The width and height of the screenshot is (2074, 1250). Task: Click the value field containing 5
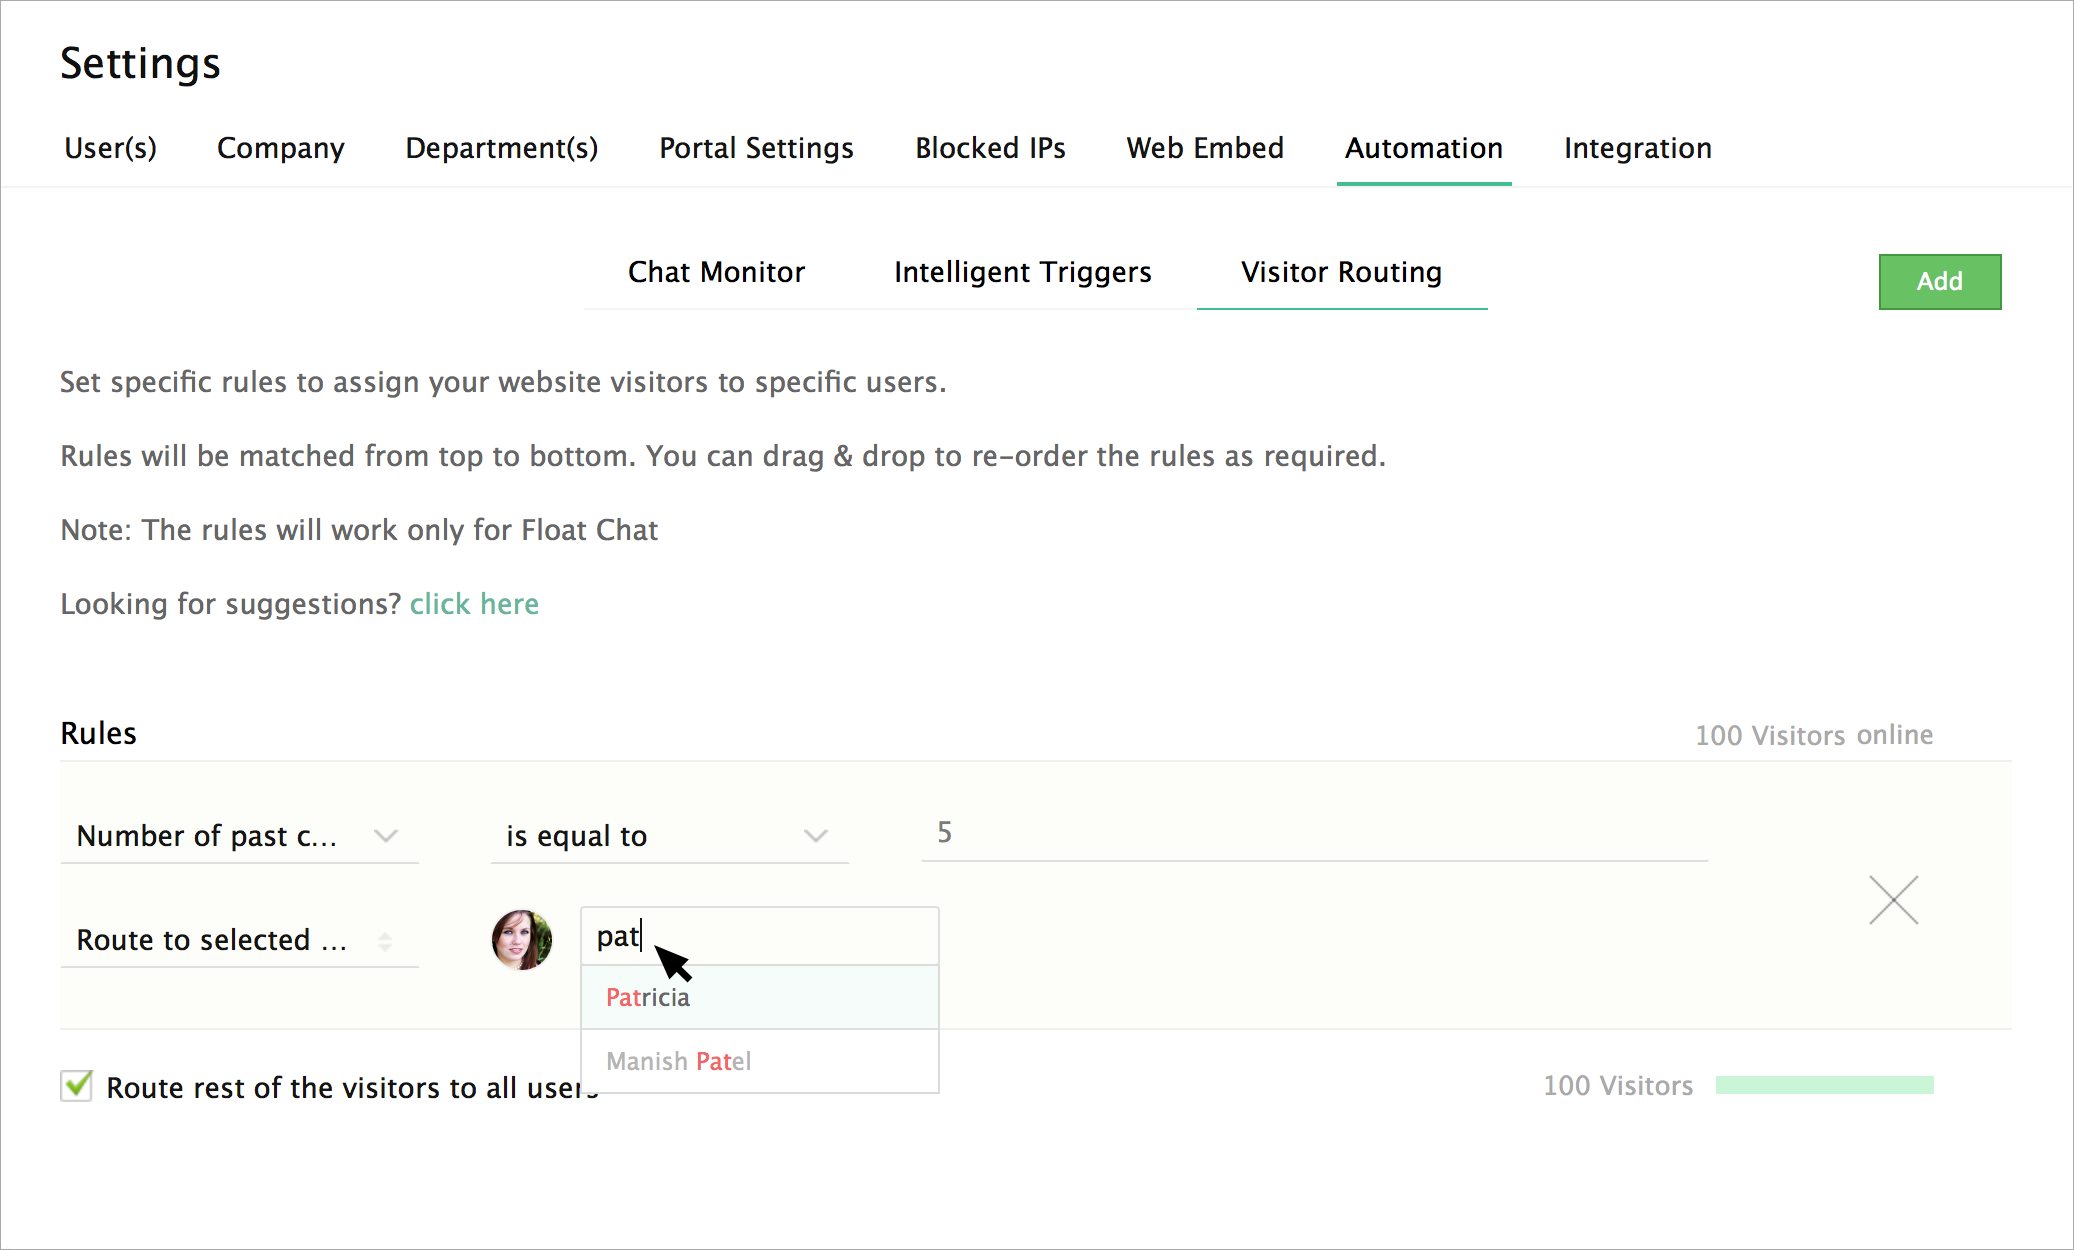[x=1312, y=833]
